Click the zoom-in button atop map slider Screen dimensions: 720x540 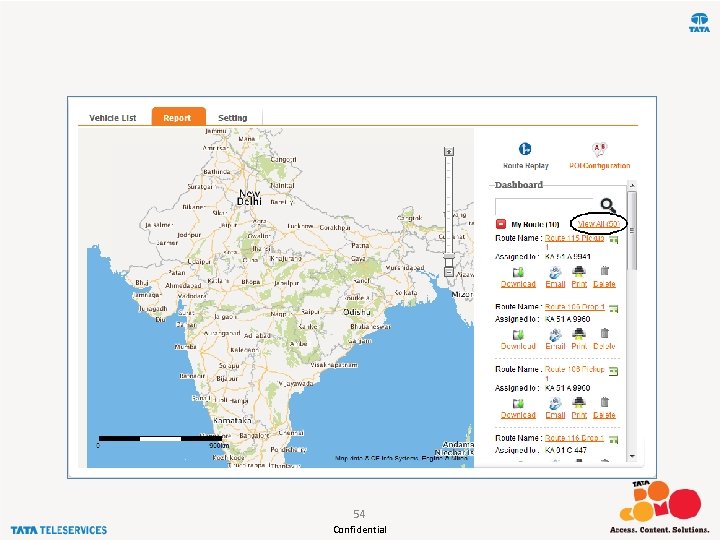click(449, 151)
